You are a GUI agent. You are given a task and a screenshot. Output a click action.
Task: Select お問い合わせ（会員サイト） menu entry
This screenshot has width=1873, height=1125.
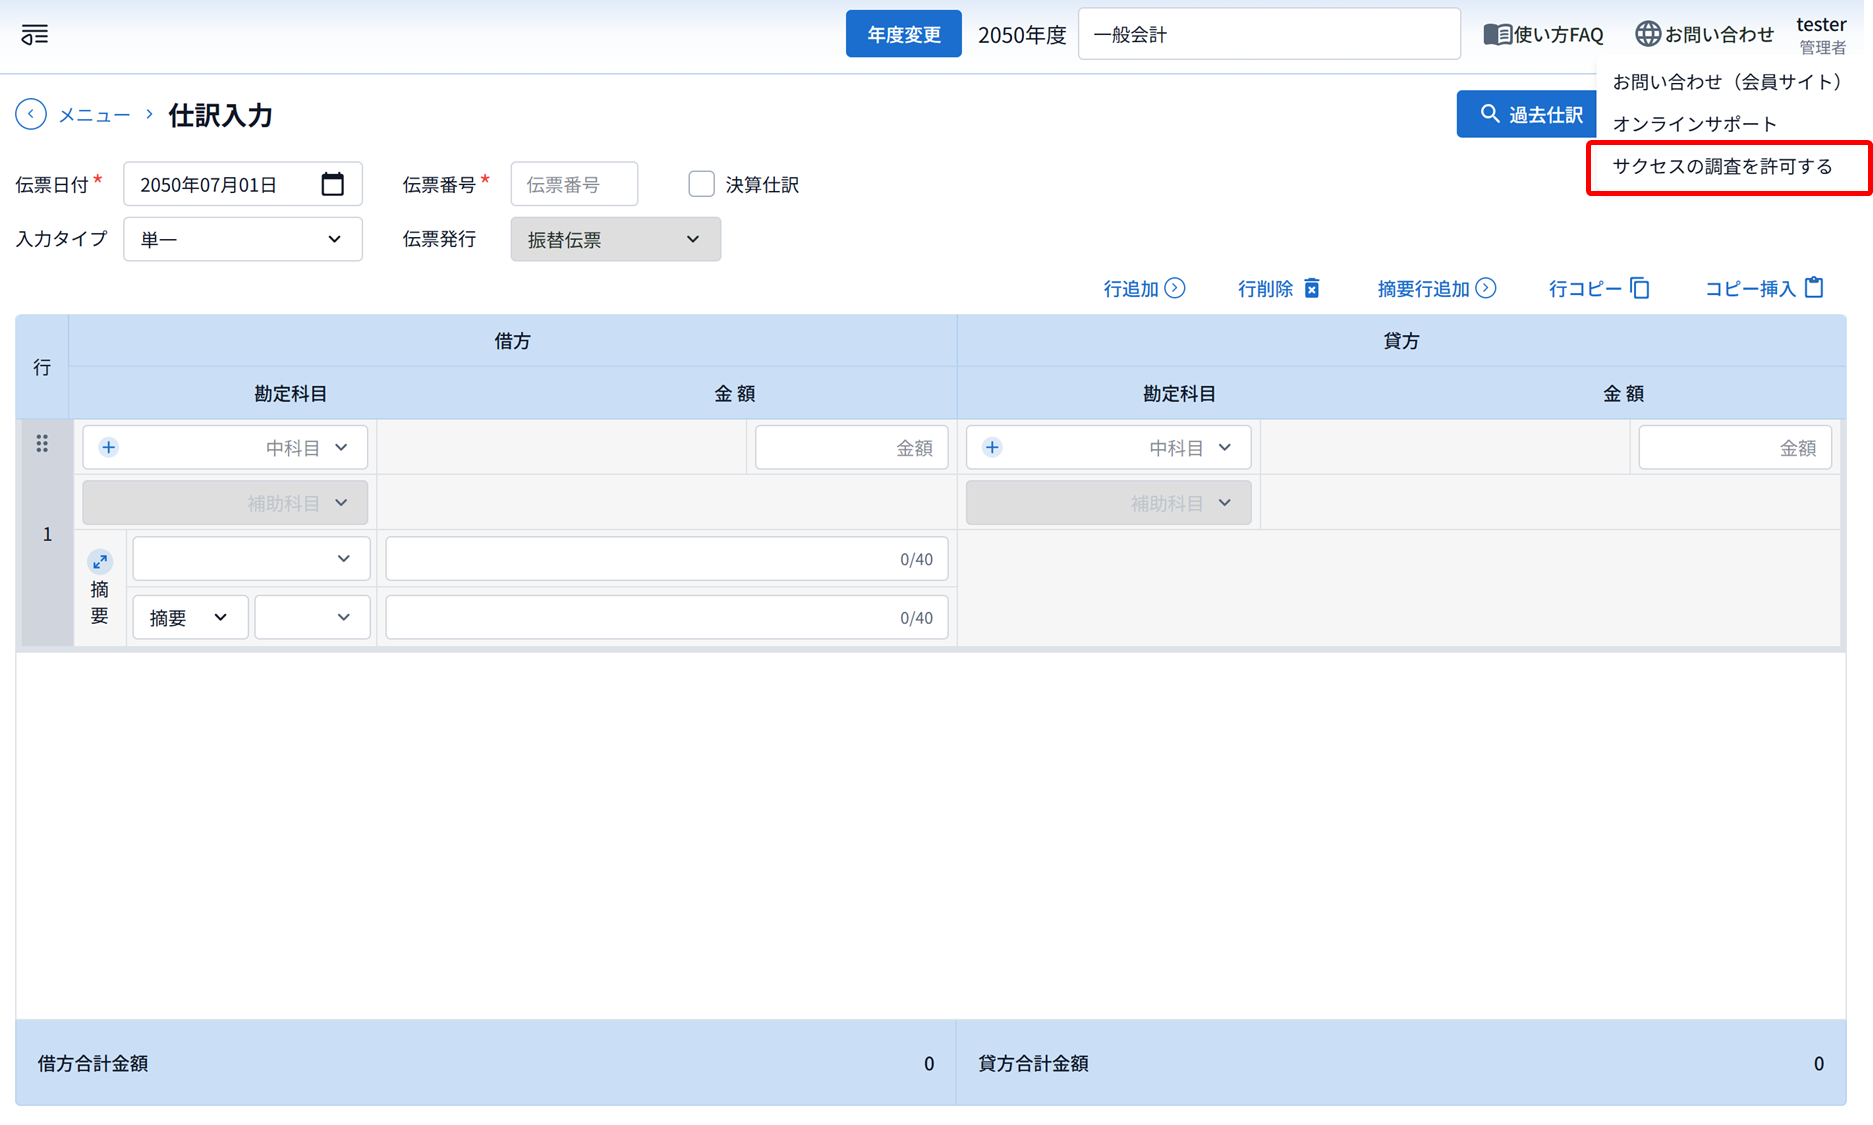coord(1729,82)
